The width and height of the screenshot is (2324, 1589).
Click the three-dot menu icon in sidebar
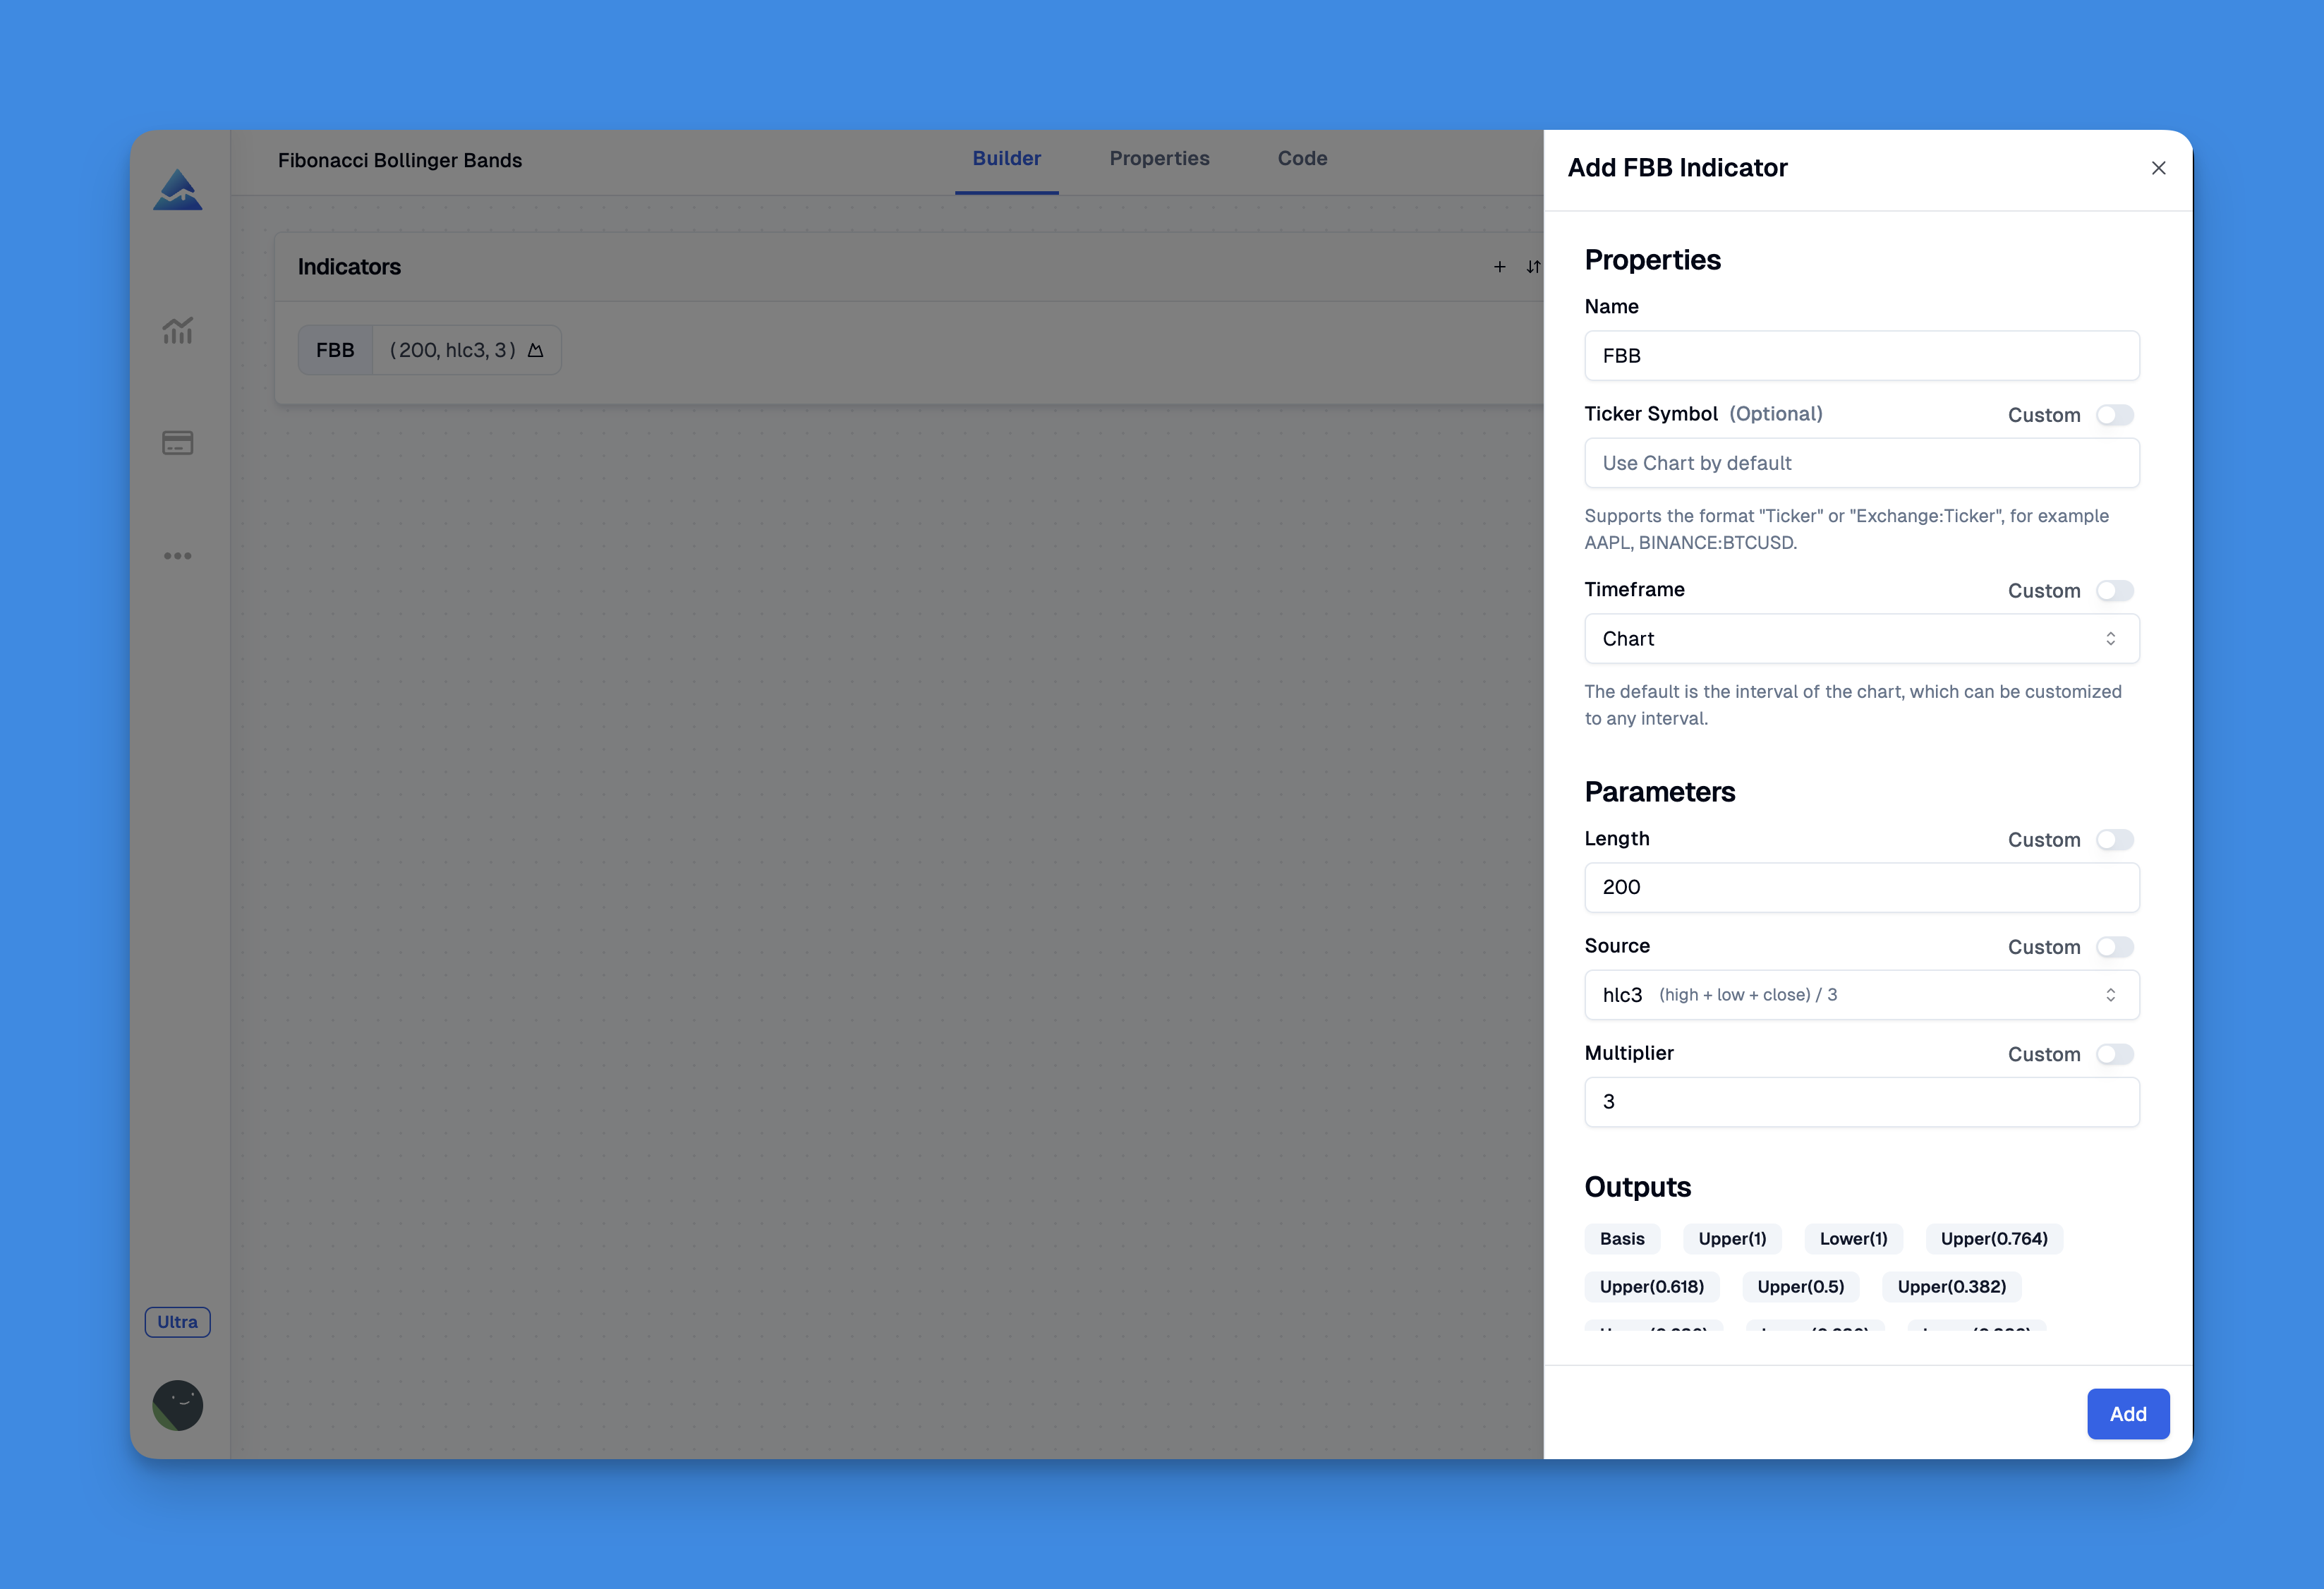pos(178,556)
